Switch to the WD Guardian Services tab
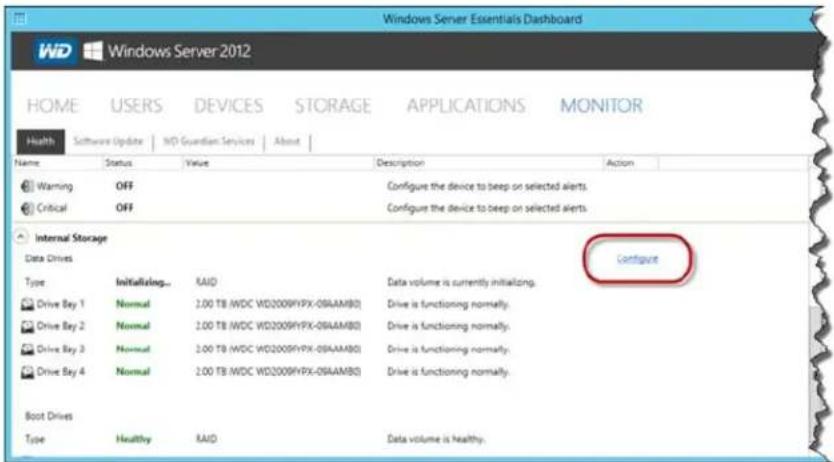 [x=208, y=141]
